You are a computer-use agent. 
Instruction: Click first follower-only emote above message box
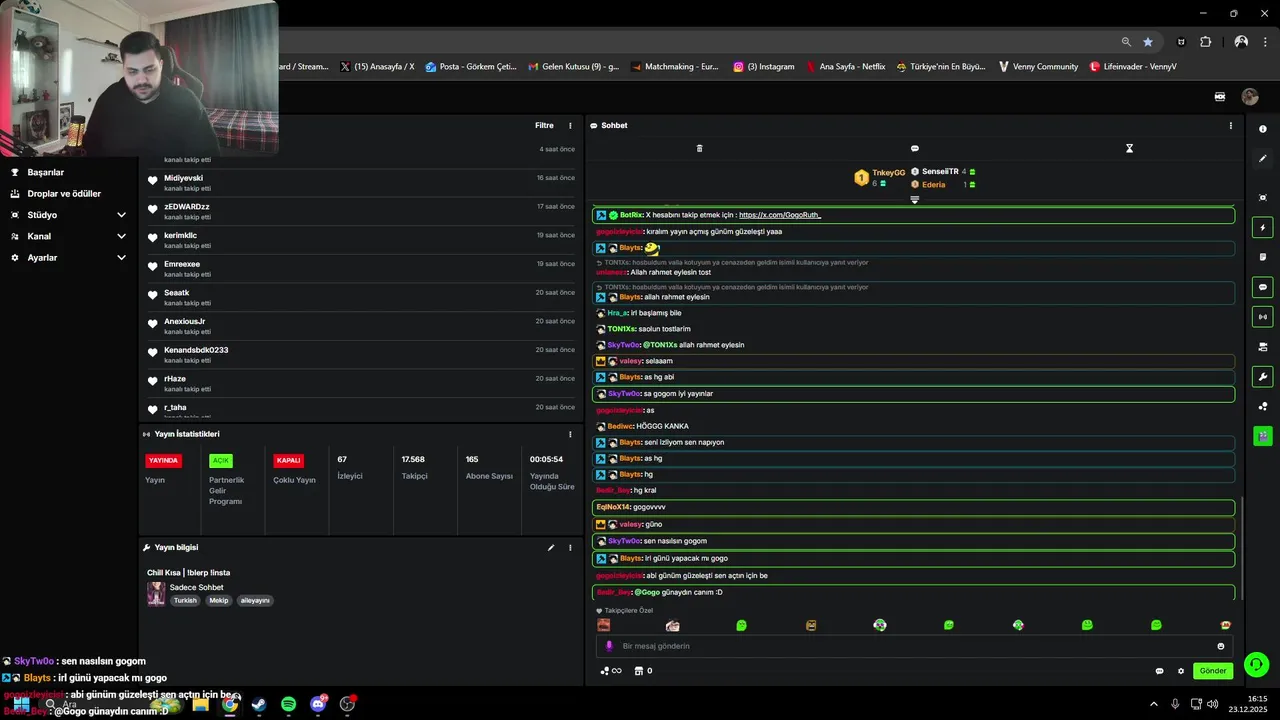604,625
